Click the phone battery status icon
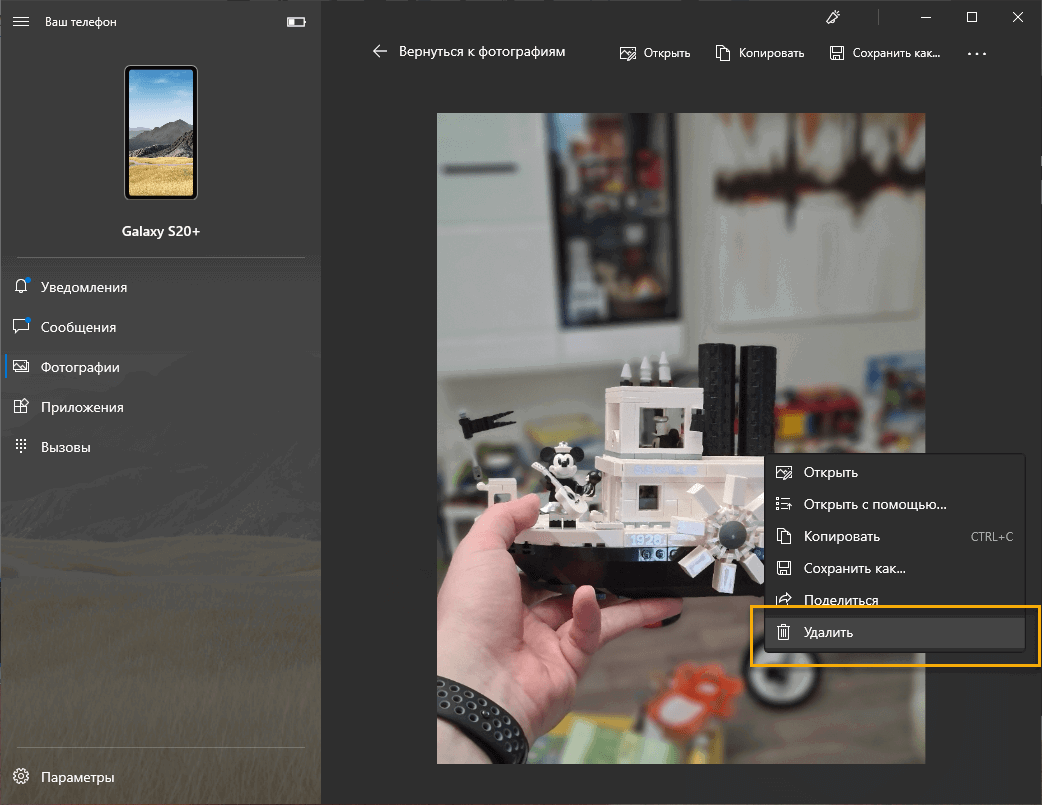Screen dimensions: 1042x805 [x=295, y=21]
